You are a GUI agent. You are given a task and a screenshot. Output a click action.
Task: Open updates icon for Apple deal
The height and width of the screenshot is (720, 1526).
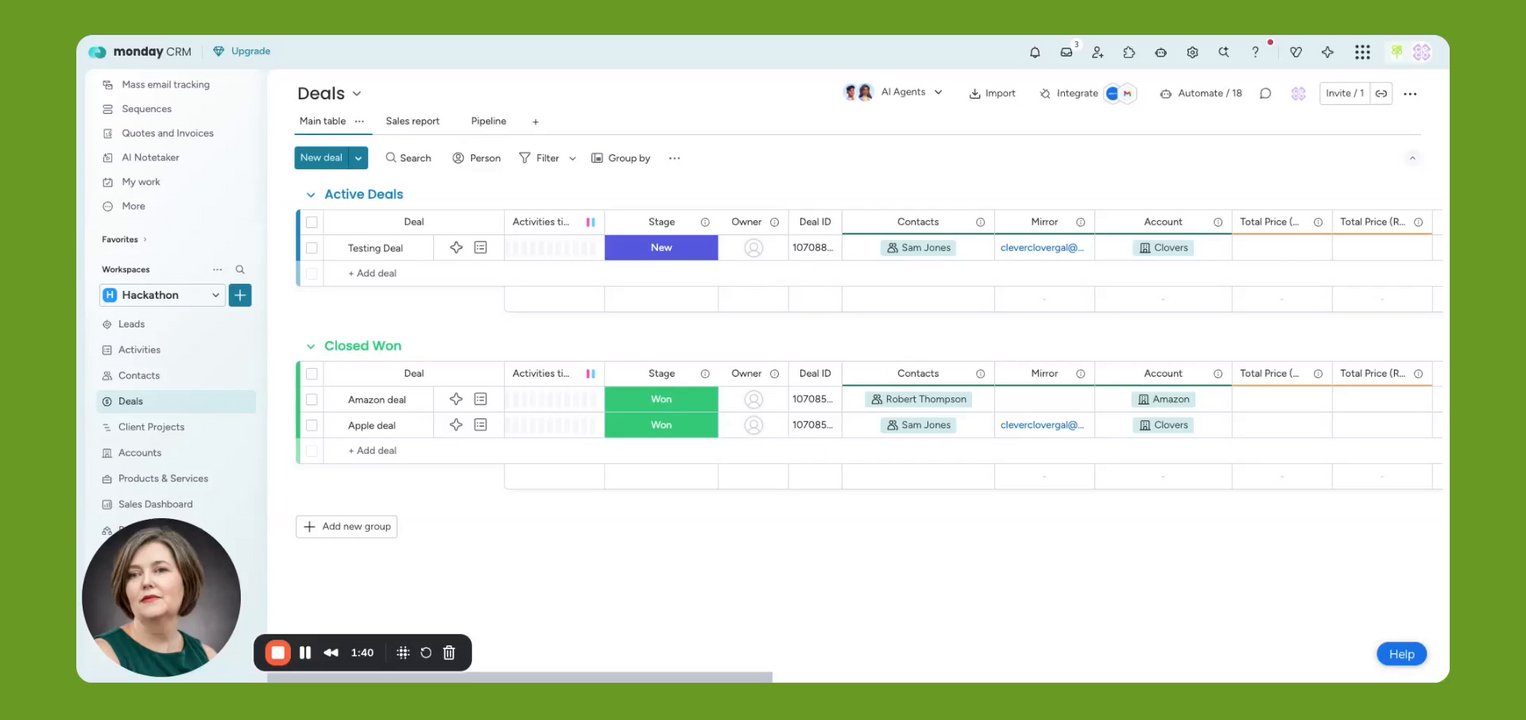pos(480,425)
